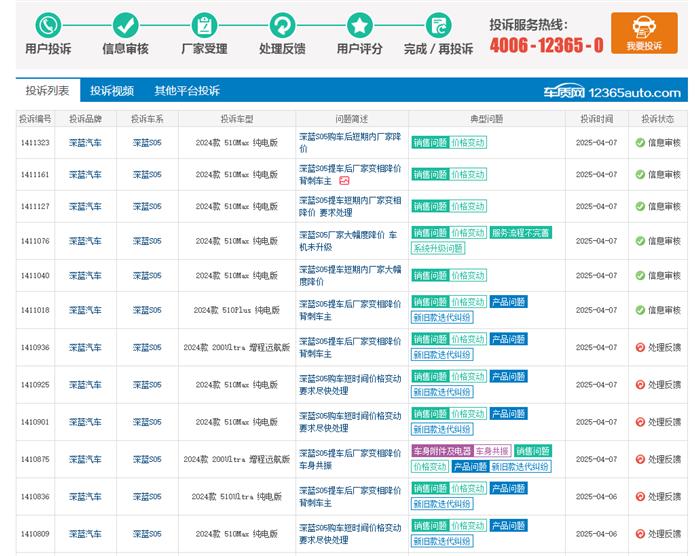Click 信息审核 status text in row 1411040

click(664, 275)
